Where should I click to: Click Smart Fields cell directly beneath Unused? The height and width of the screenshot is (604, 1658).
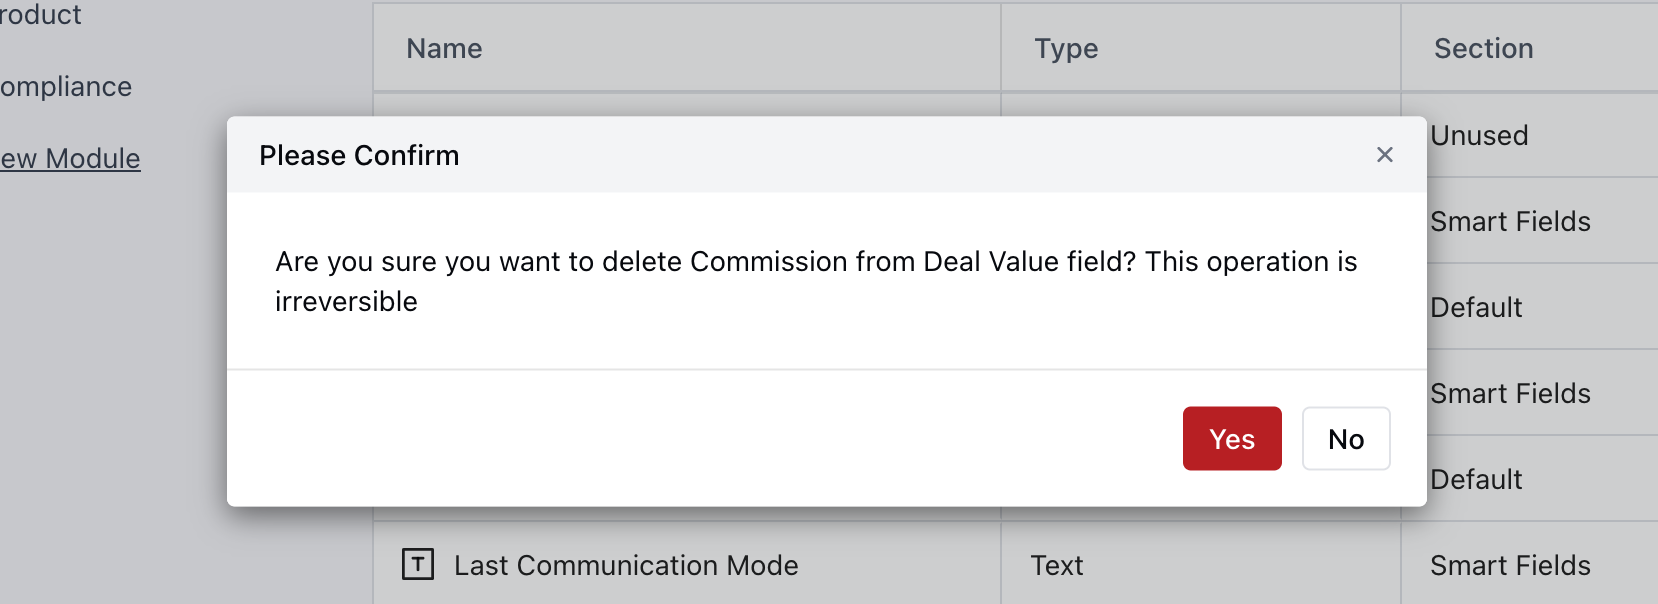1510,222
